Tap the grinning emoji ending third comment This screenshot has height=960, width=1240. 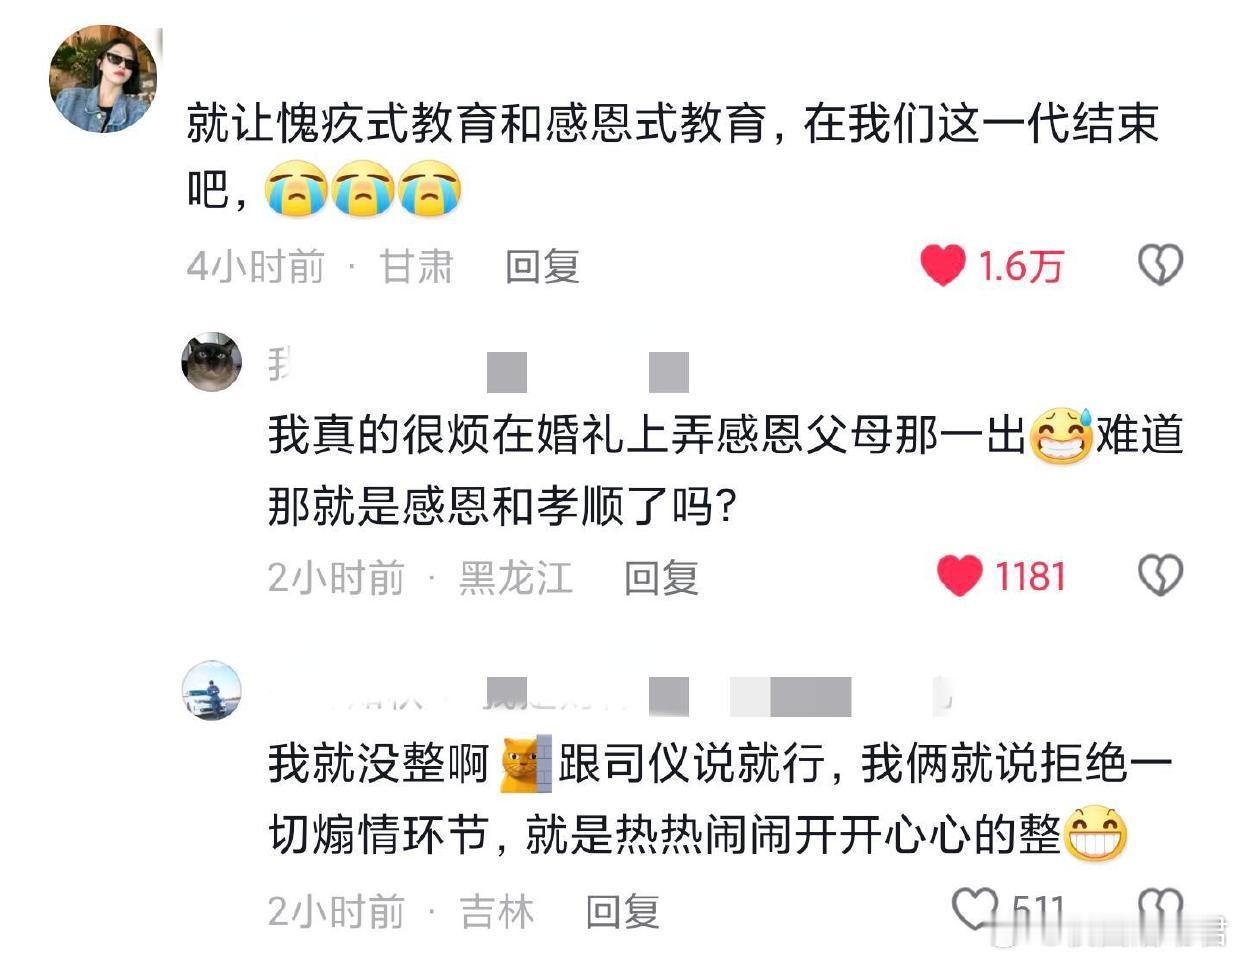pos(1095,833)
